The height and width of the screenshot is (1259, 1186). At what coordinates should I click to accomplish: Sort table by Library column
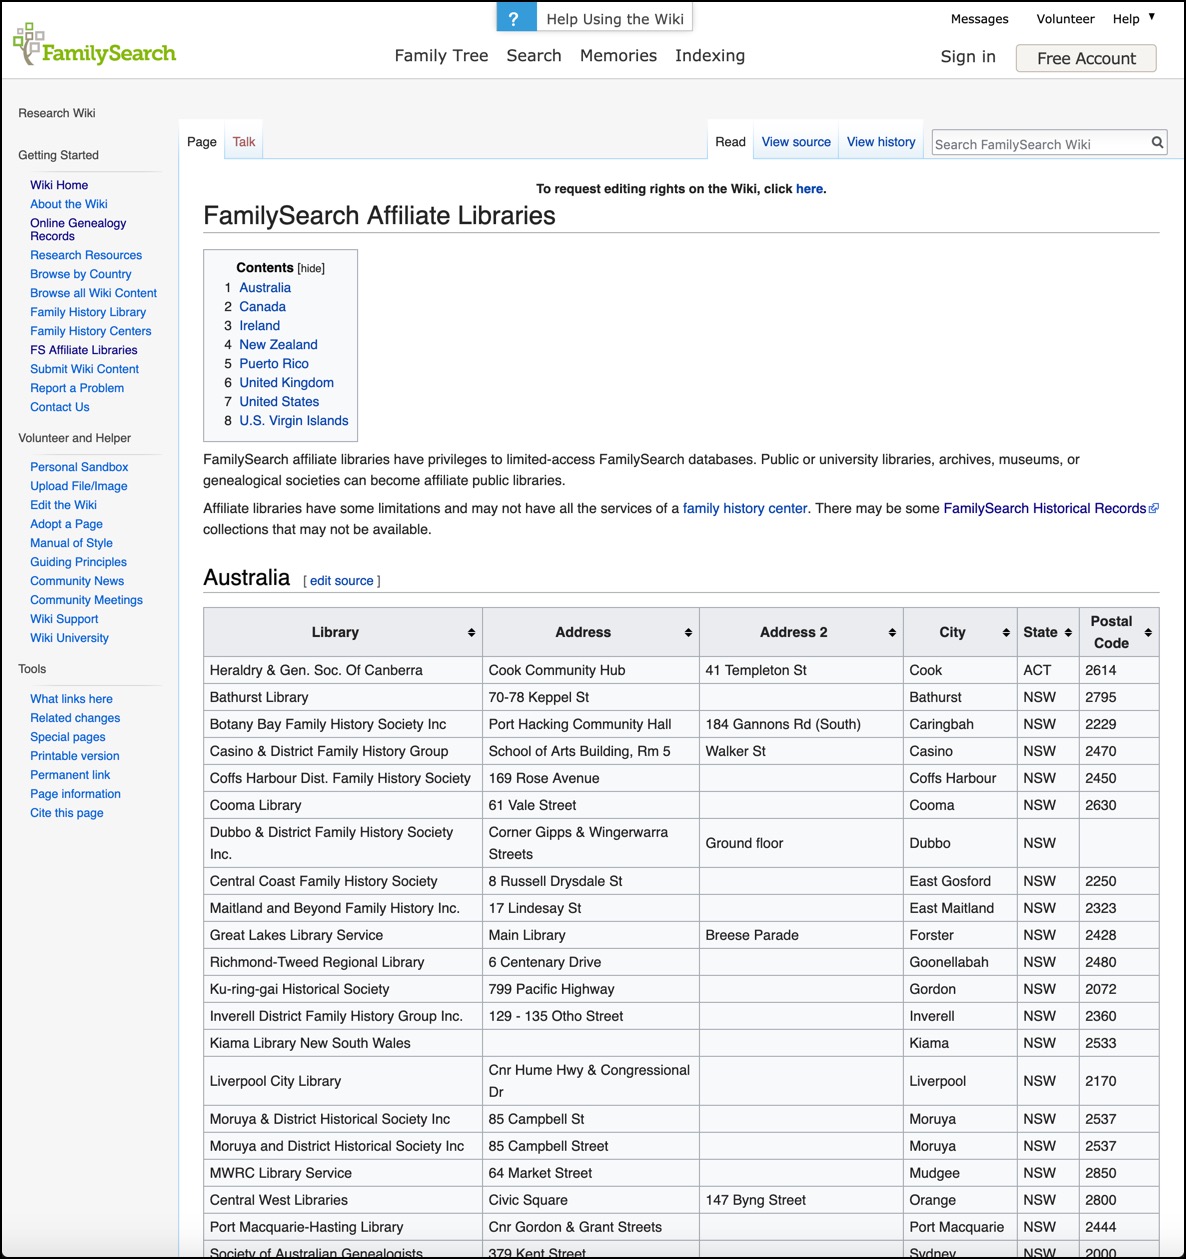coord(471,633)
